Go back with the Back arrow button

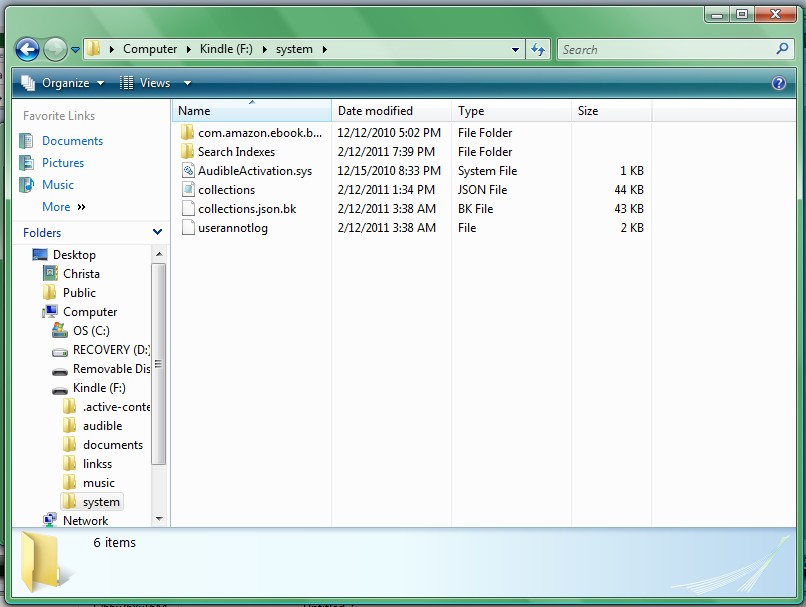click(x=27, y=50)
